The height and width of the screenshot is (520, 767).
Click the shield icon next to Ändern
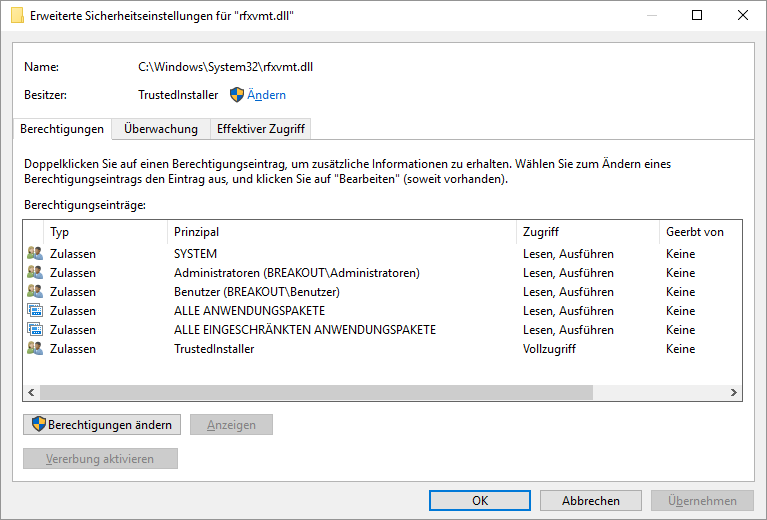(237, 95)
